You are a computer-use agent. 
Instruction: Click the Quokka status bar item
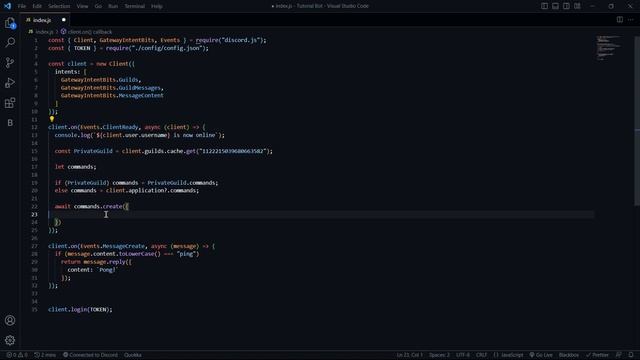point(133,355)
